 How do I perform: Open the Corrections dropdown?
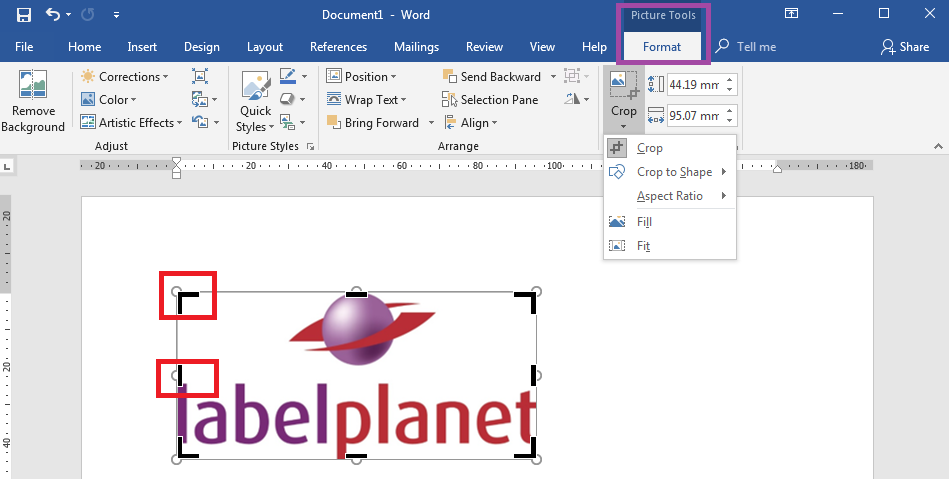coord(125,77)
